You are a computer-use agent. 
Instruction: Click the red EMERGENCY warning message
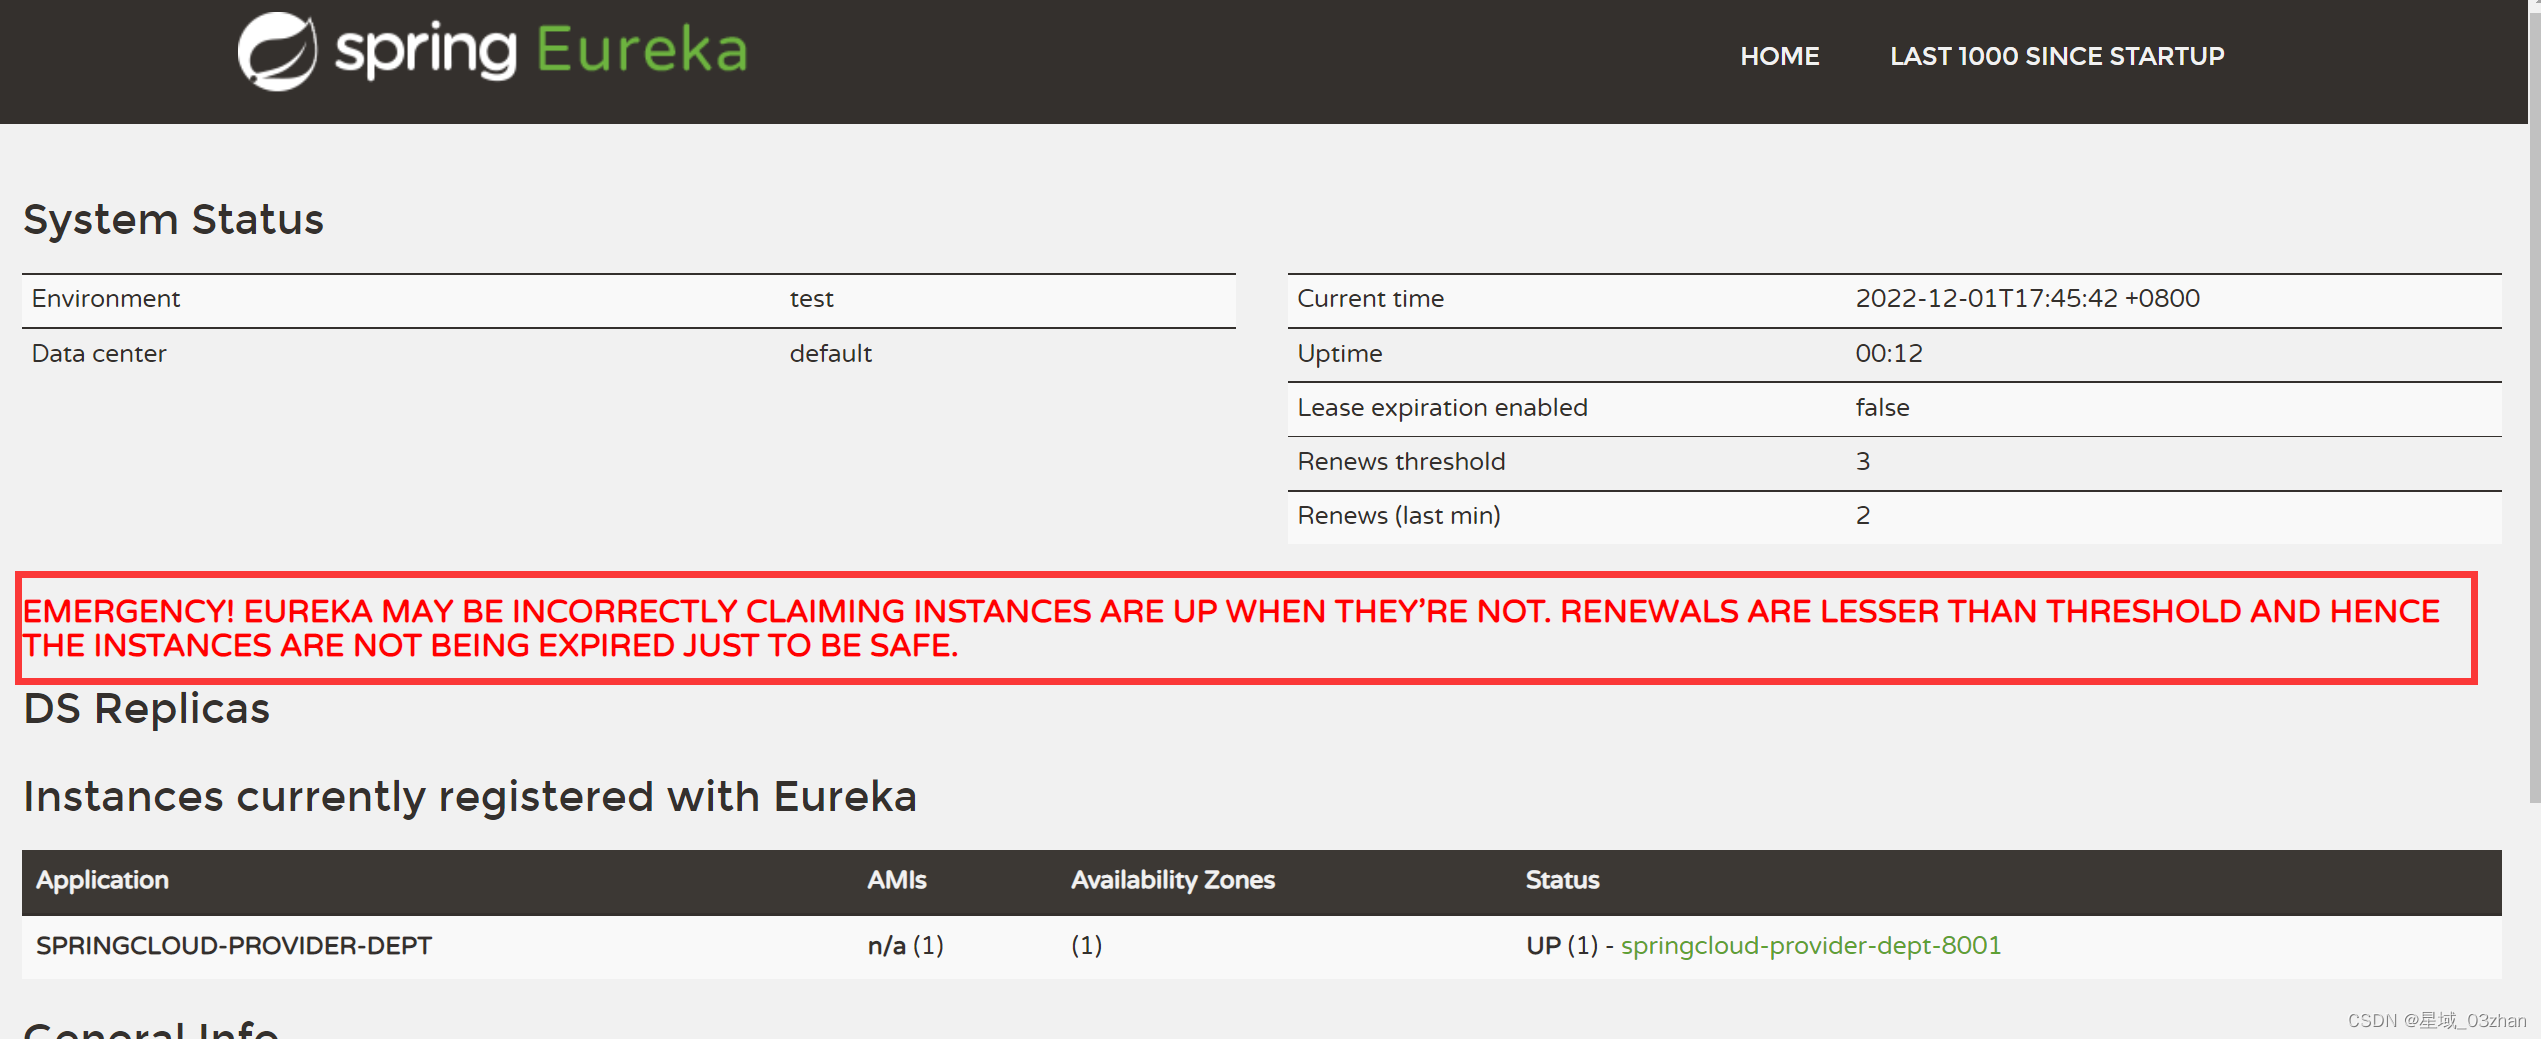tap(1230, 628)
